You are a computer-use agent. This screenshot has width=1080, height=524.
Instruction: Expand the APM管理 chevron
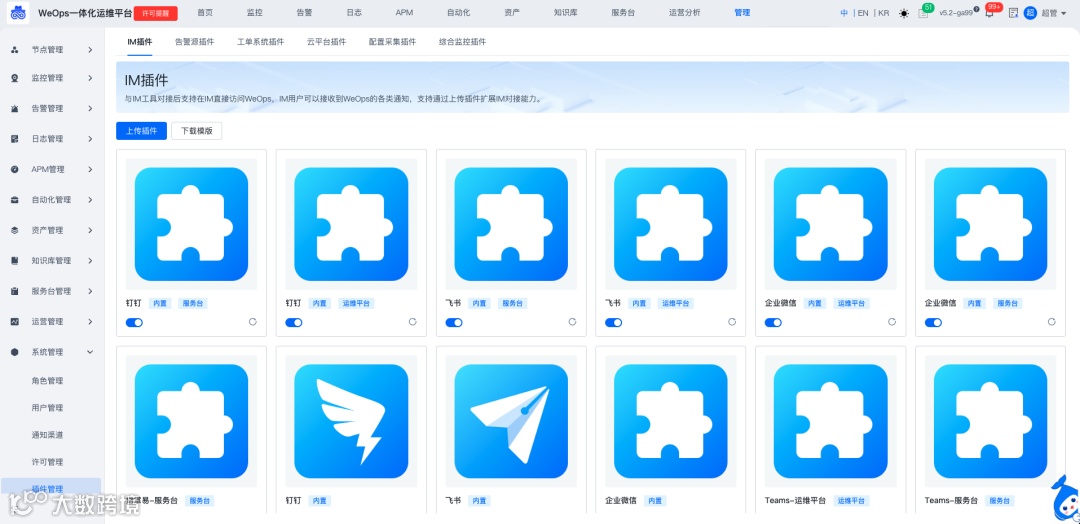pos(90,169)
